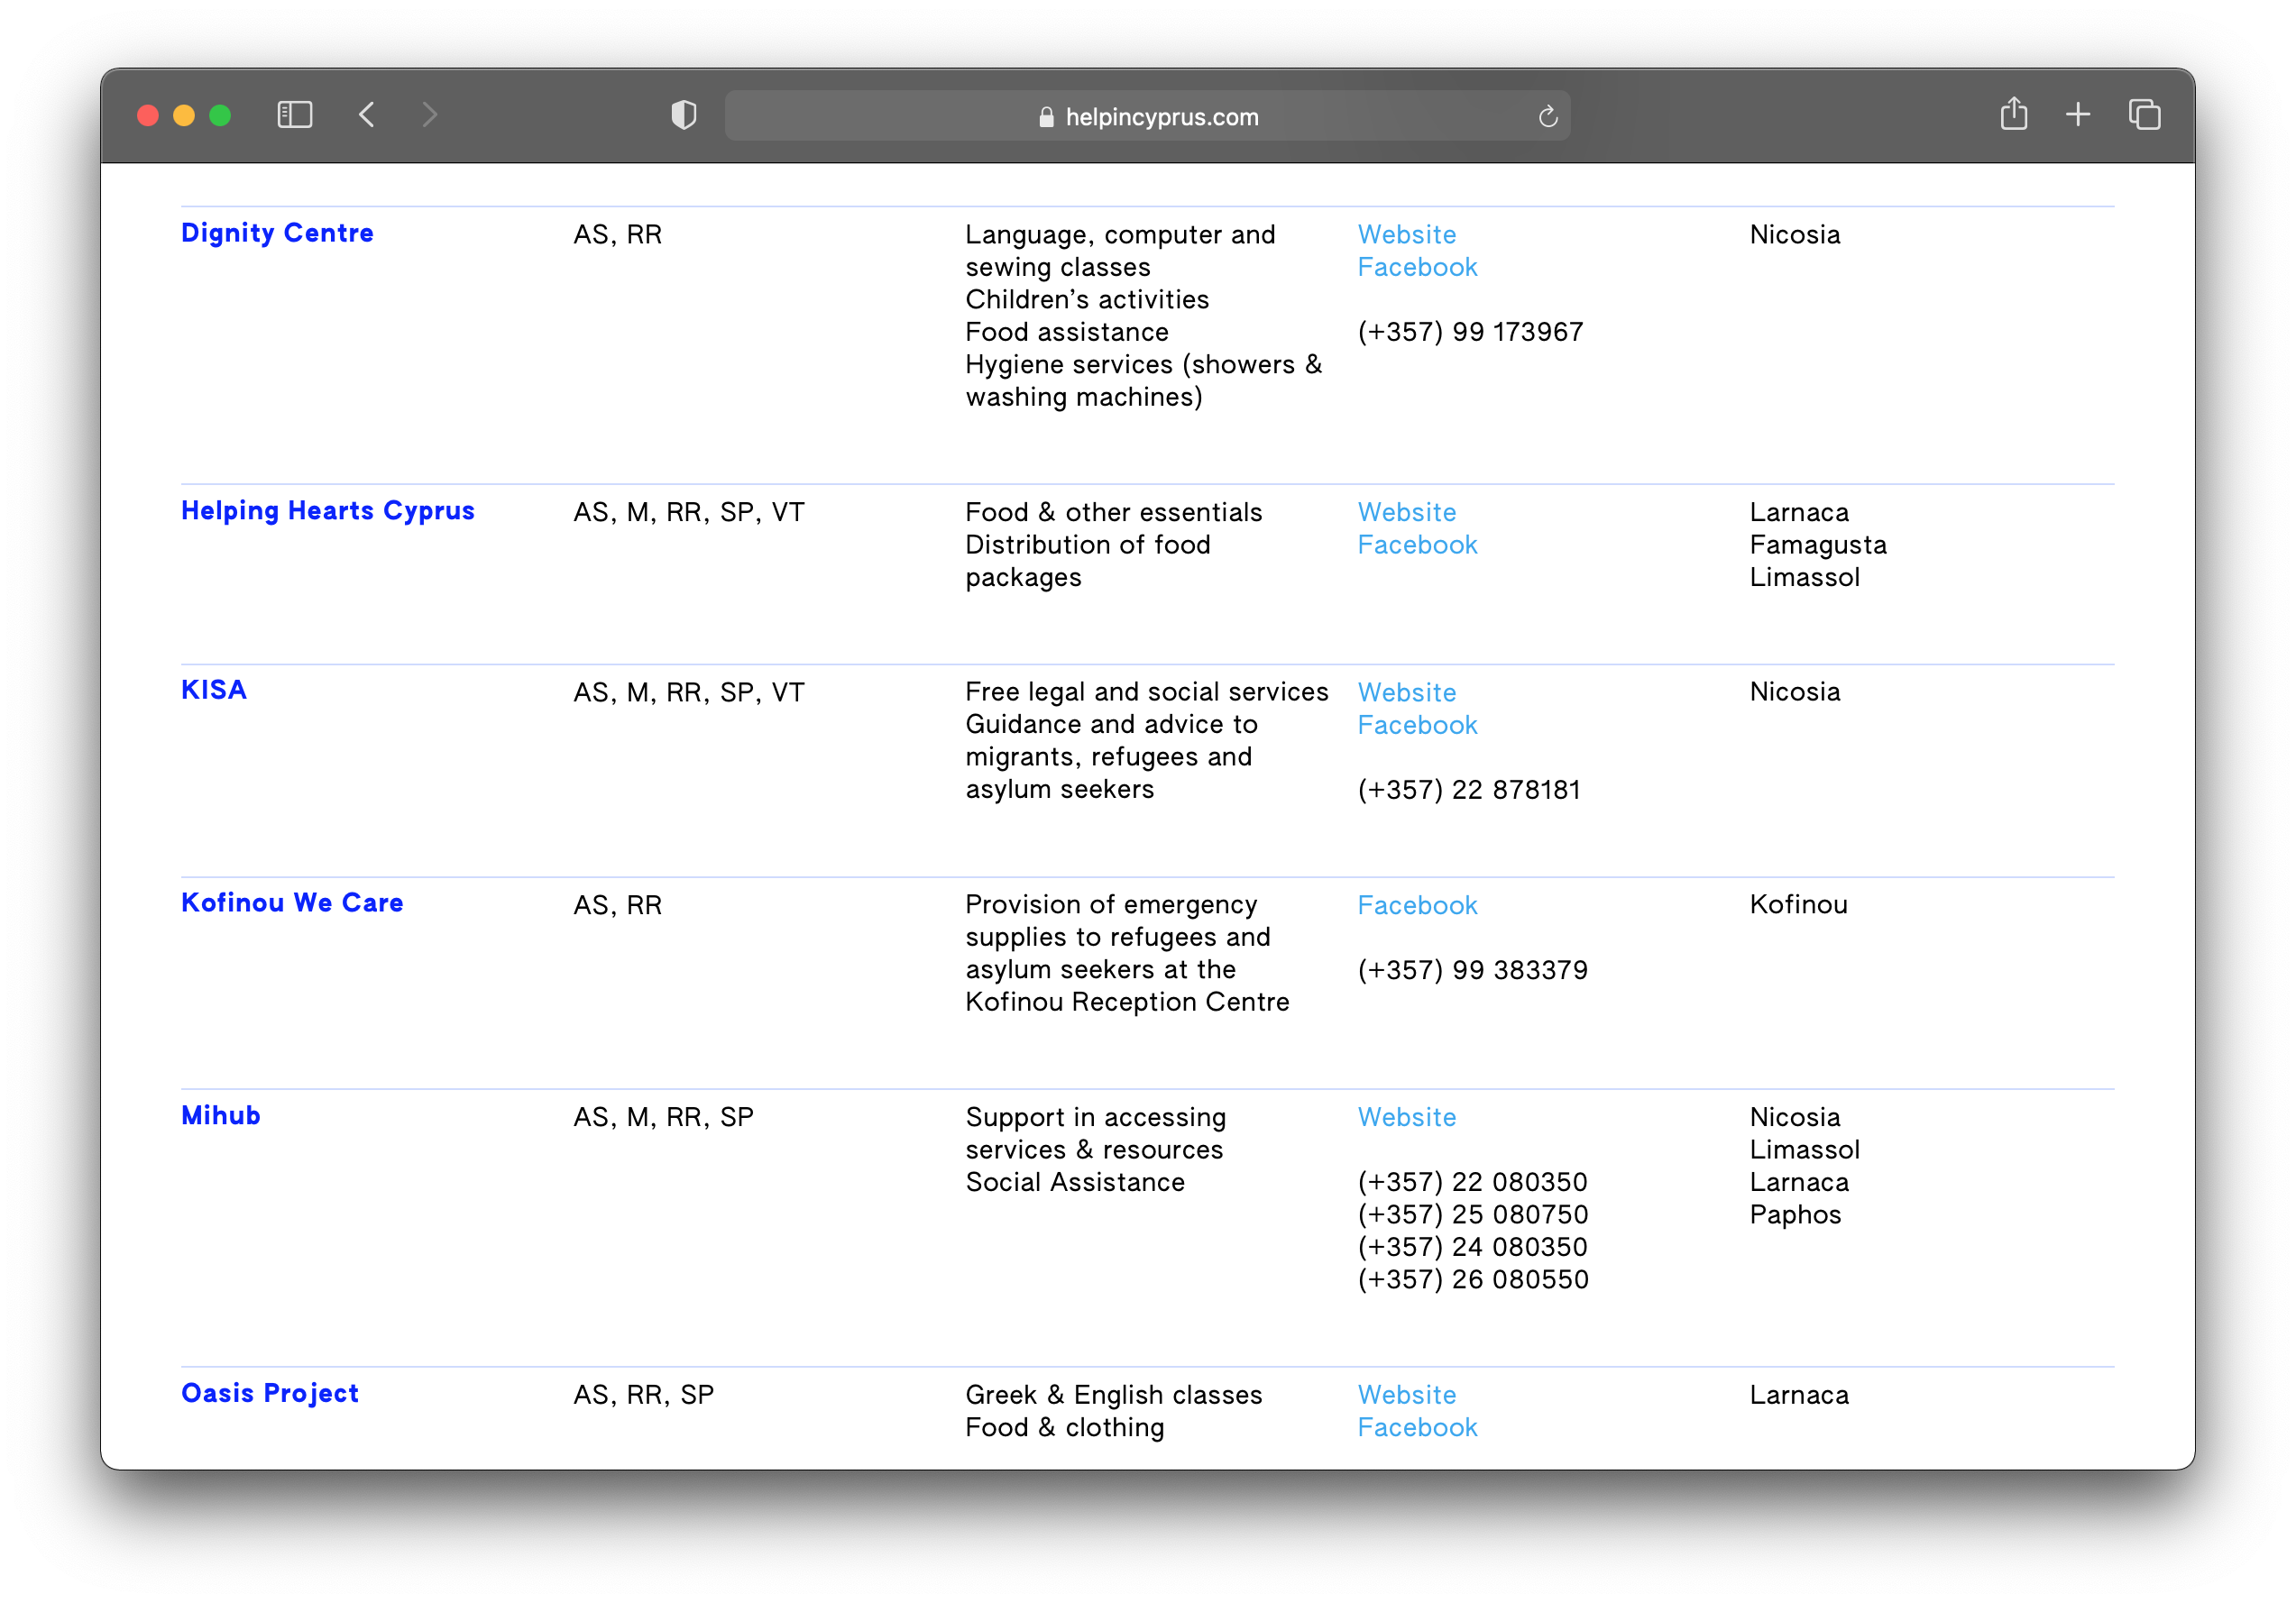
Task: Open the Share menu icon
Action: click(x=2013, y=114)
